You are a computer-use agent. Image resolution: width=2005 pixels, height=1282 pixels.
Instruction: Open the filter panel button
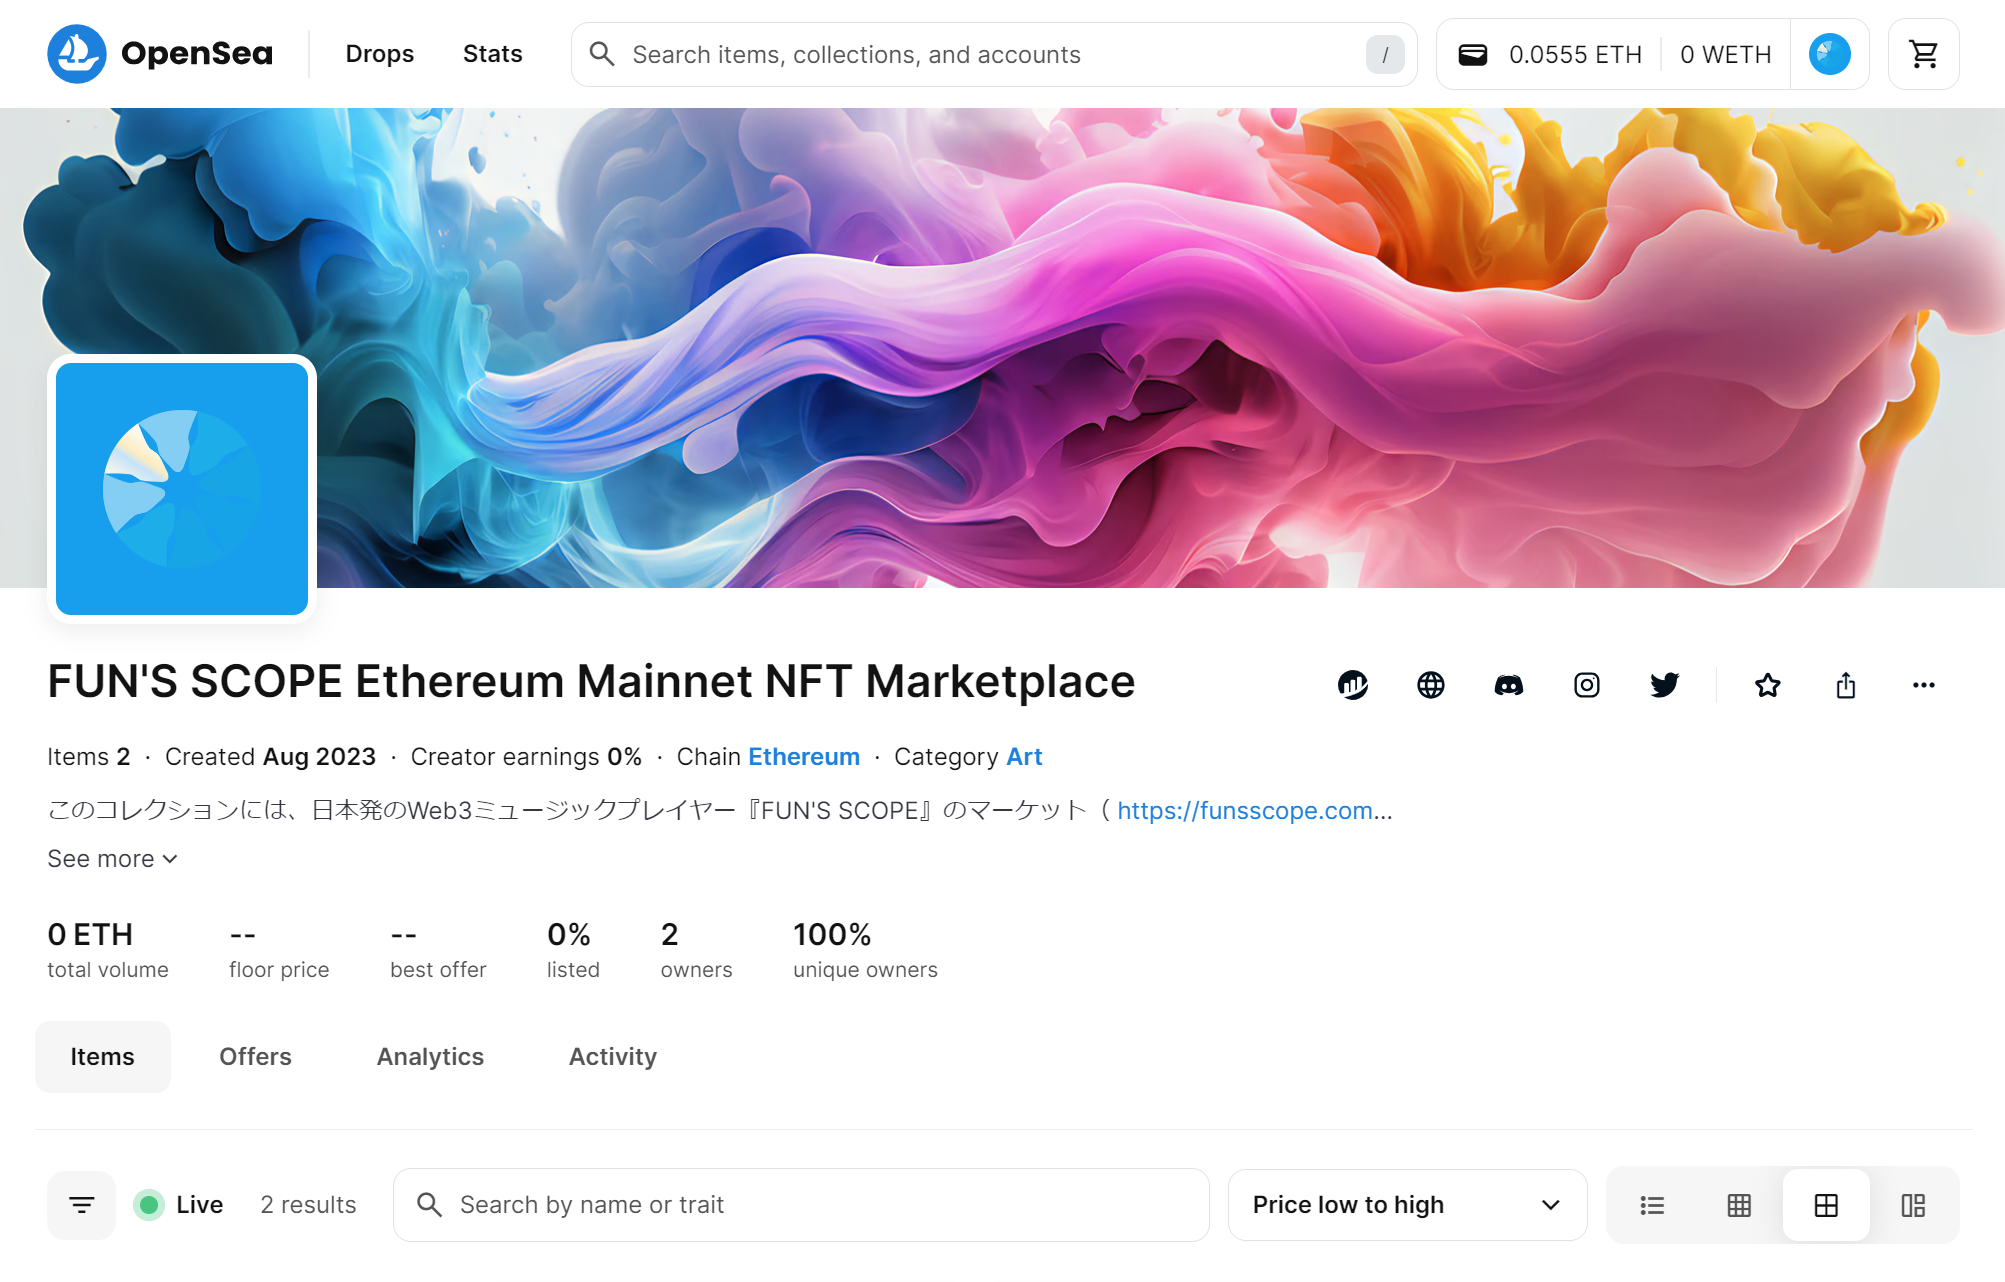pyautogui.click(x=82, y=1205)
